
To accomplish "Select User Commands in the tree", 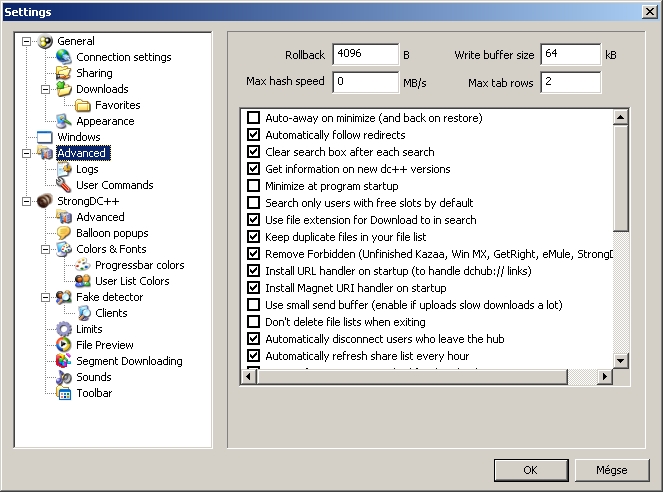I will (114, 185).
